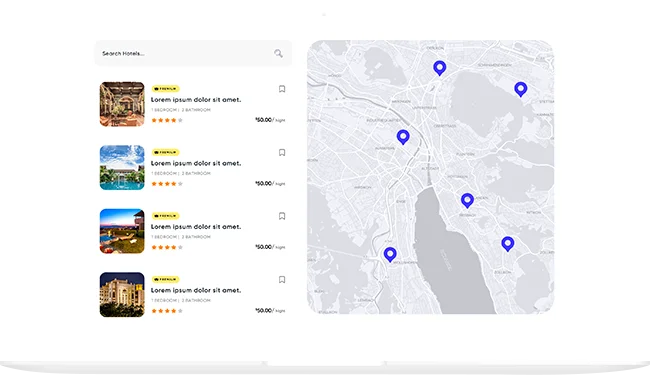Click the bedroom and bathroom text on the daytime pool listing

(181, 173)
